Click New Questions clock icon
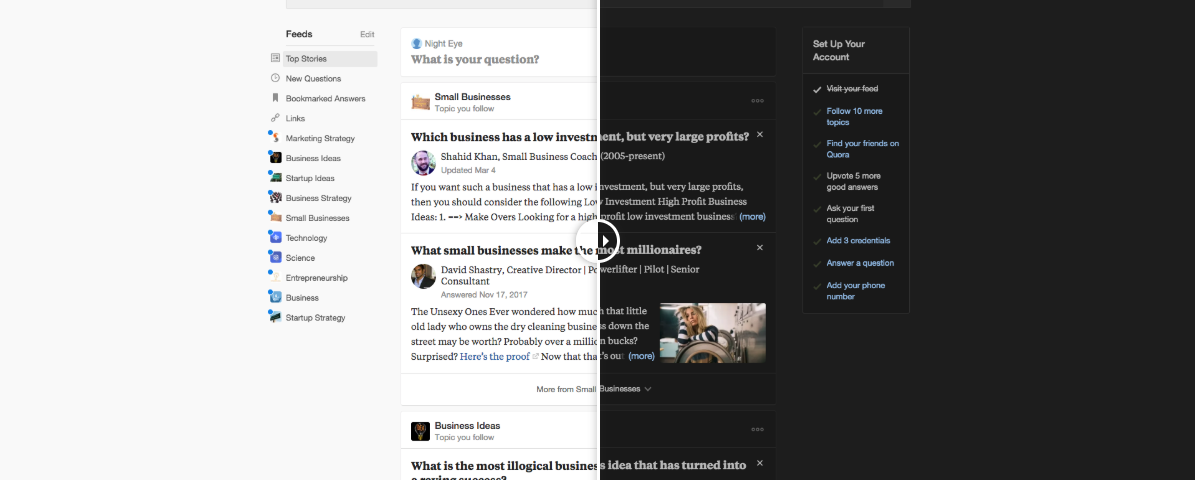1195x480 pixels. coord(275,78)
